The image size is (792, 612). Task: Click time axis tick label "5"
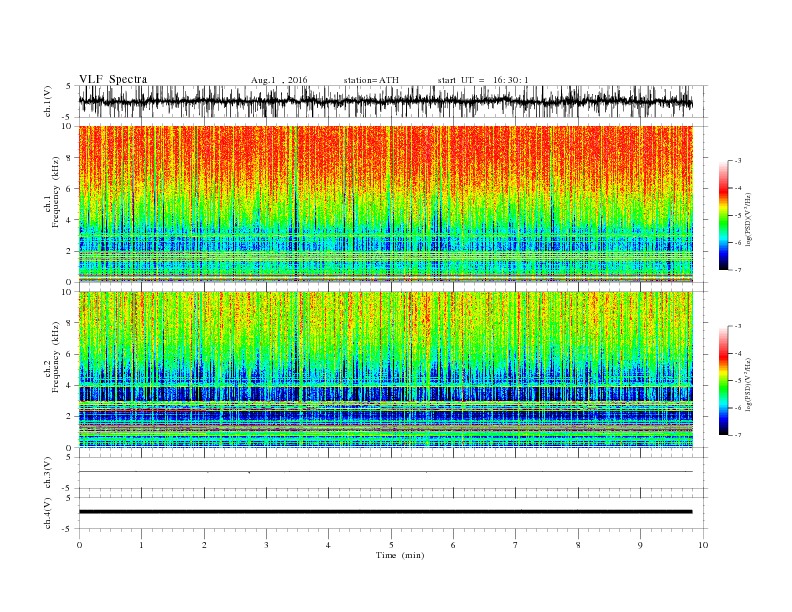[x=391, y=545]
